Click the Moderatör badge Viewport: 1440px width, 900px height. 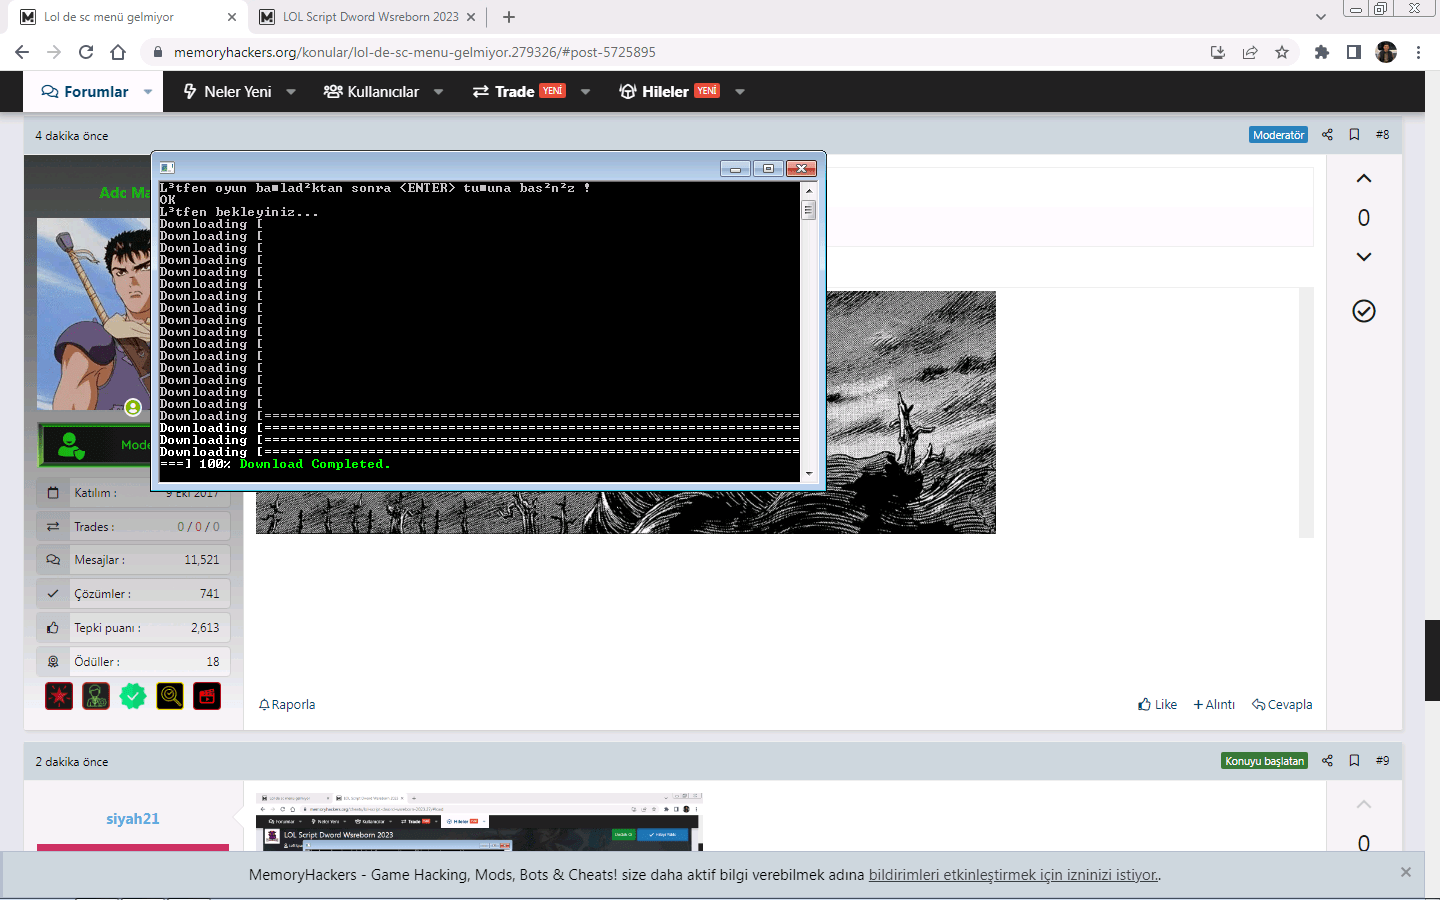[1278, 135]
